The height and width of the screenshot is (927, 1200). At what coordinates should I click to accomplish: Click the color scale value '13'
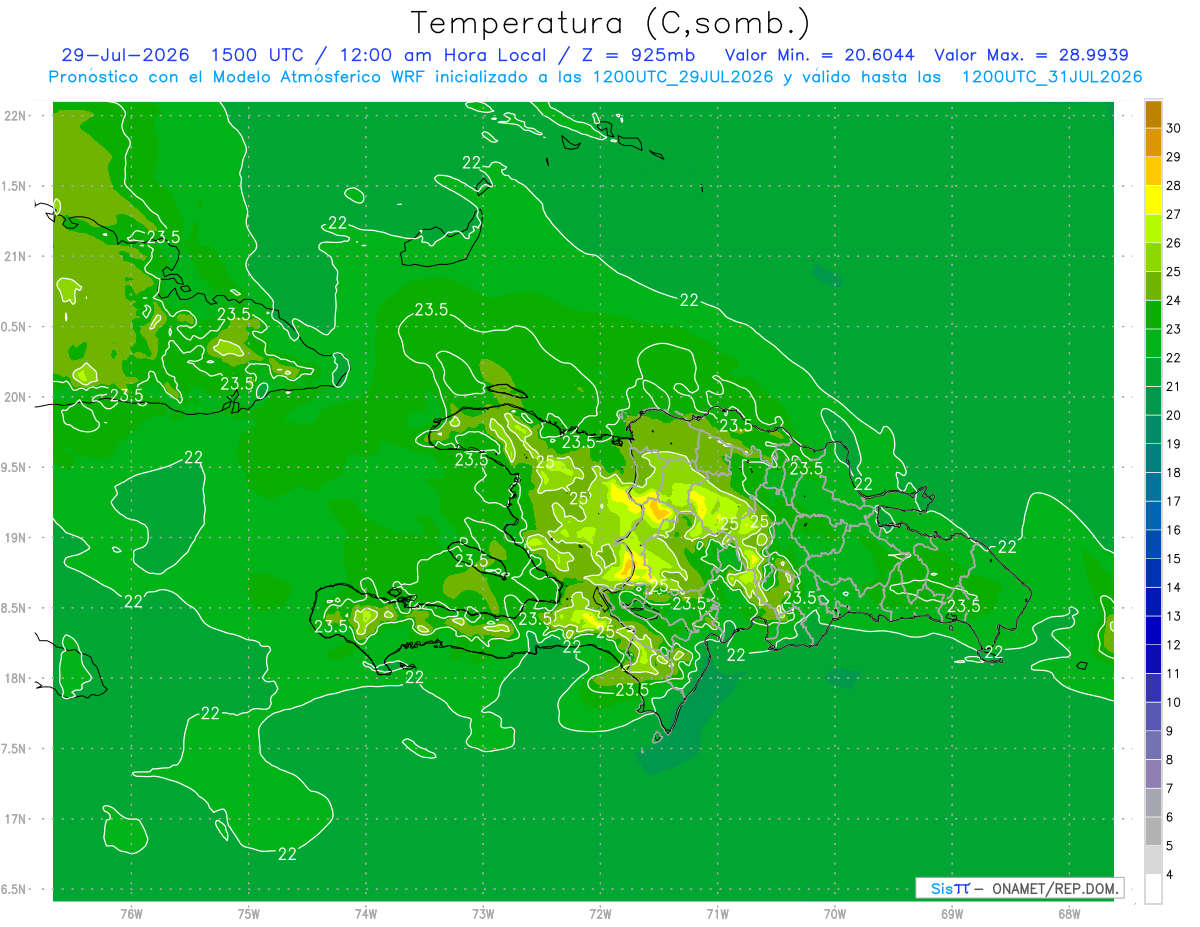(x=1175, y=616)
